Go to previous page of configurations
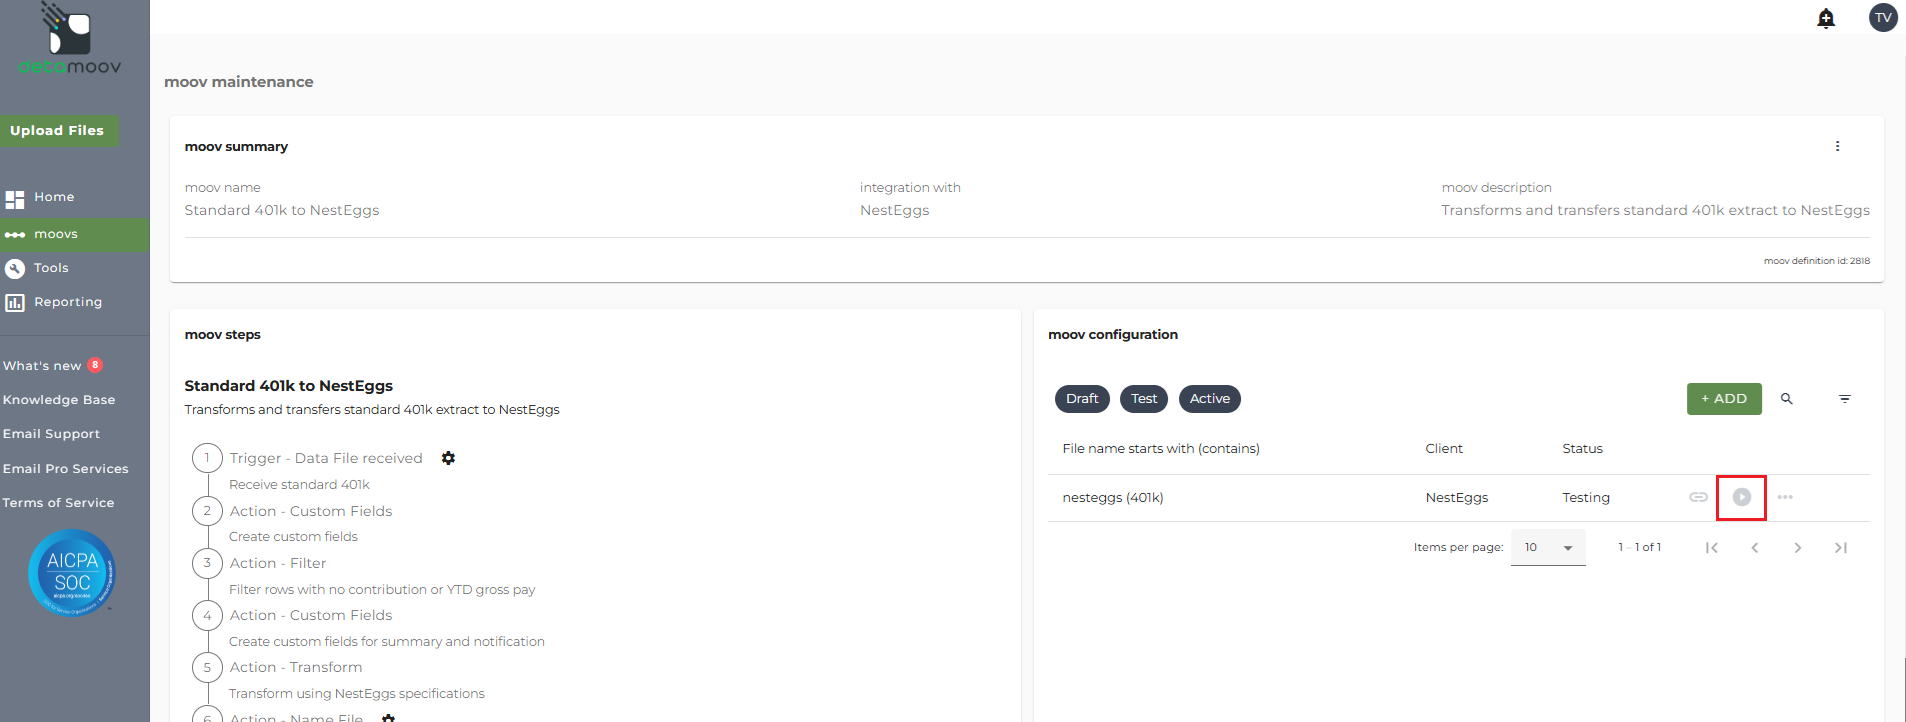 coord(1755,548)
